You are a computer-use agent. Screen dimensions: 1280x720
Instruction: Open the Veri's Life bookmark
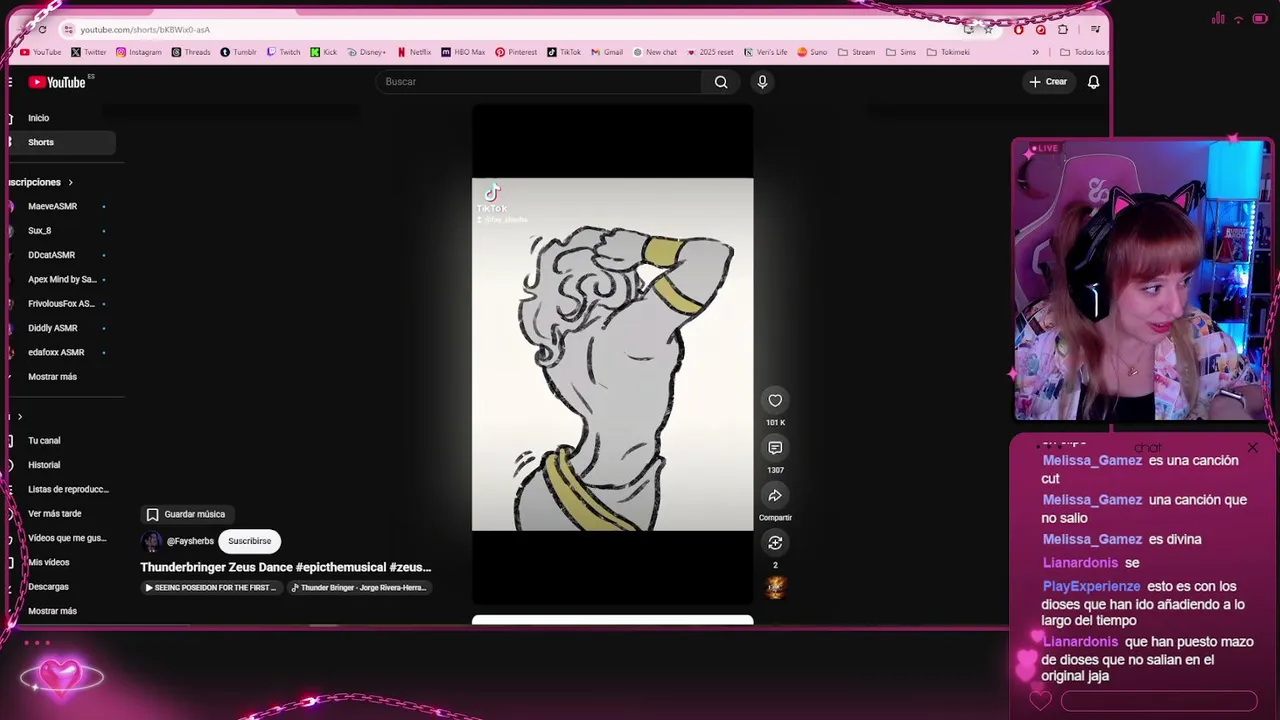pos(765,52)
